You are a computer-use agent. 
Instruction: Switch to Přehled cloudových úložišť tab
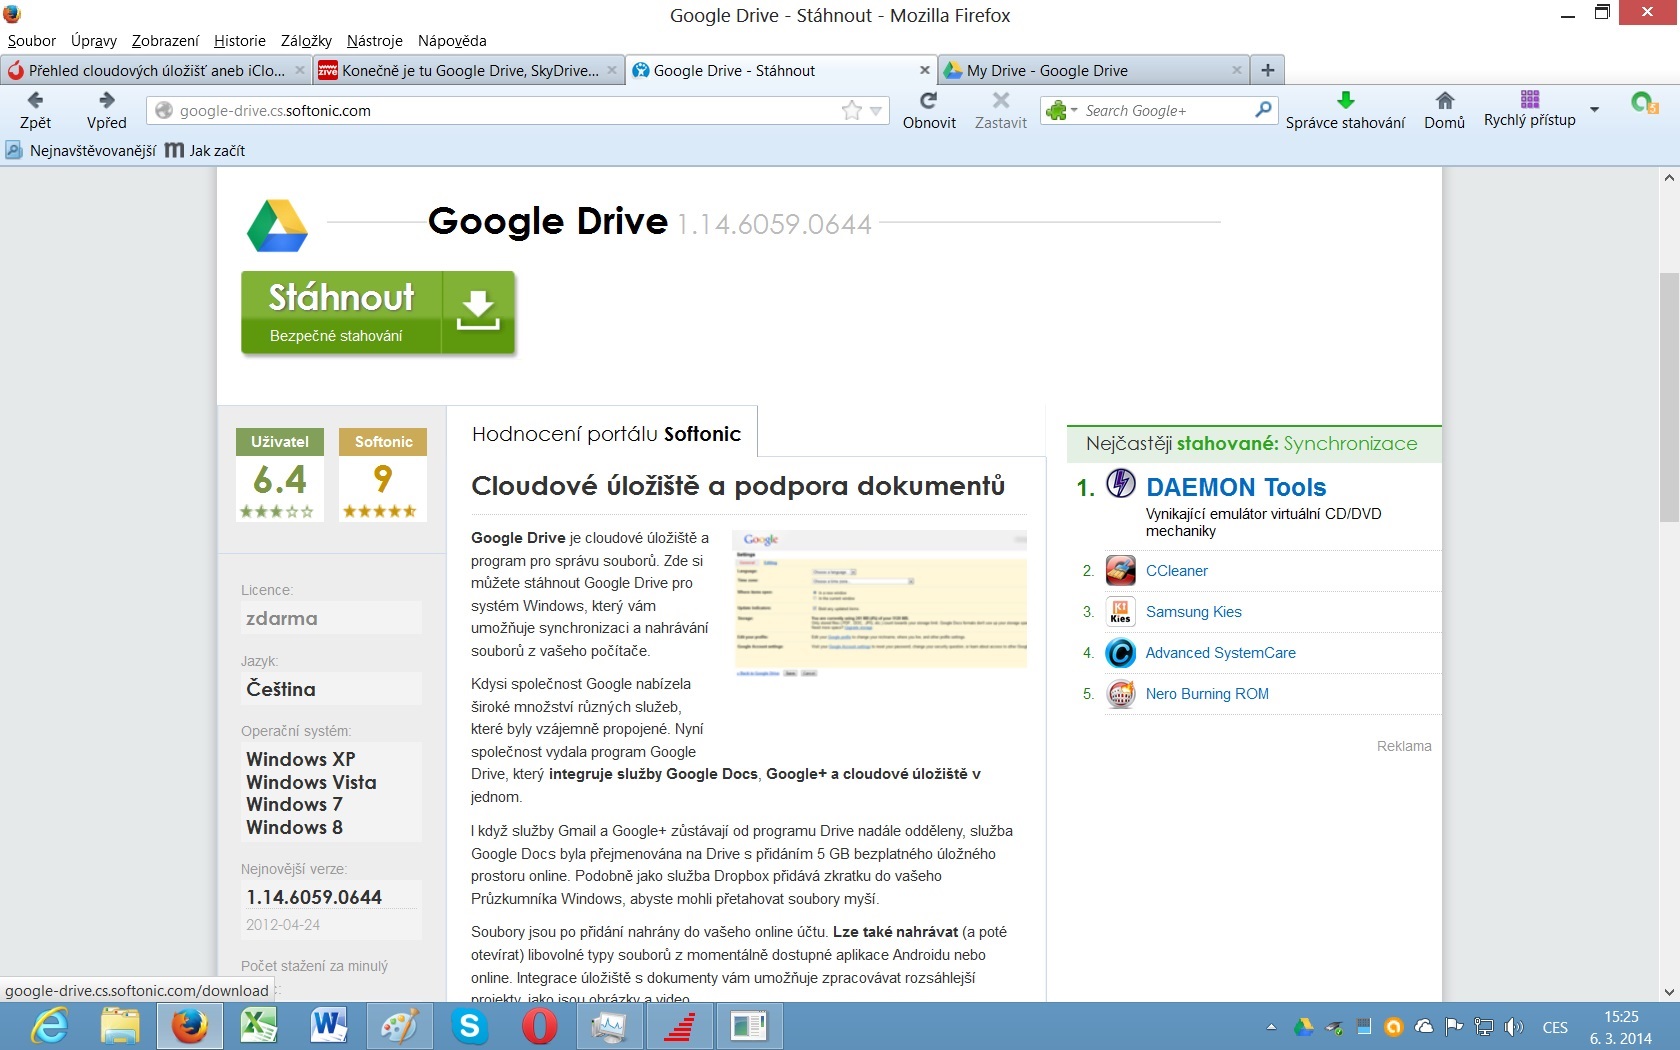coord(157,70)
